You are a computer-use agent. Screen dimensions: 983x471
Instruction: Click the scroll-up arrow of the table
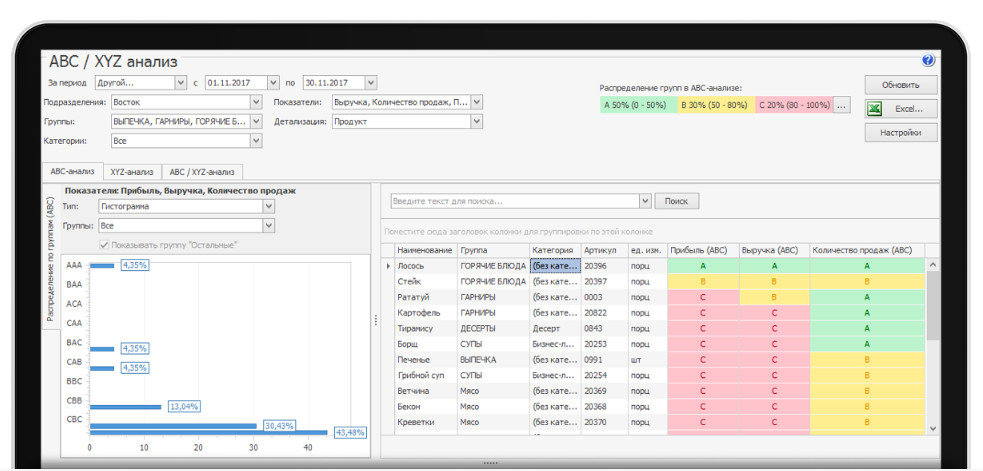(x=933, y=265)
